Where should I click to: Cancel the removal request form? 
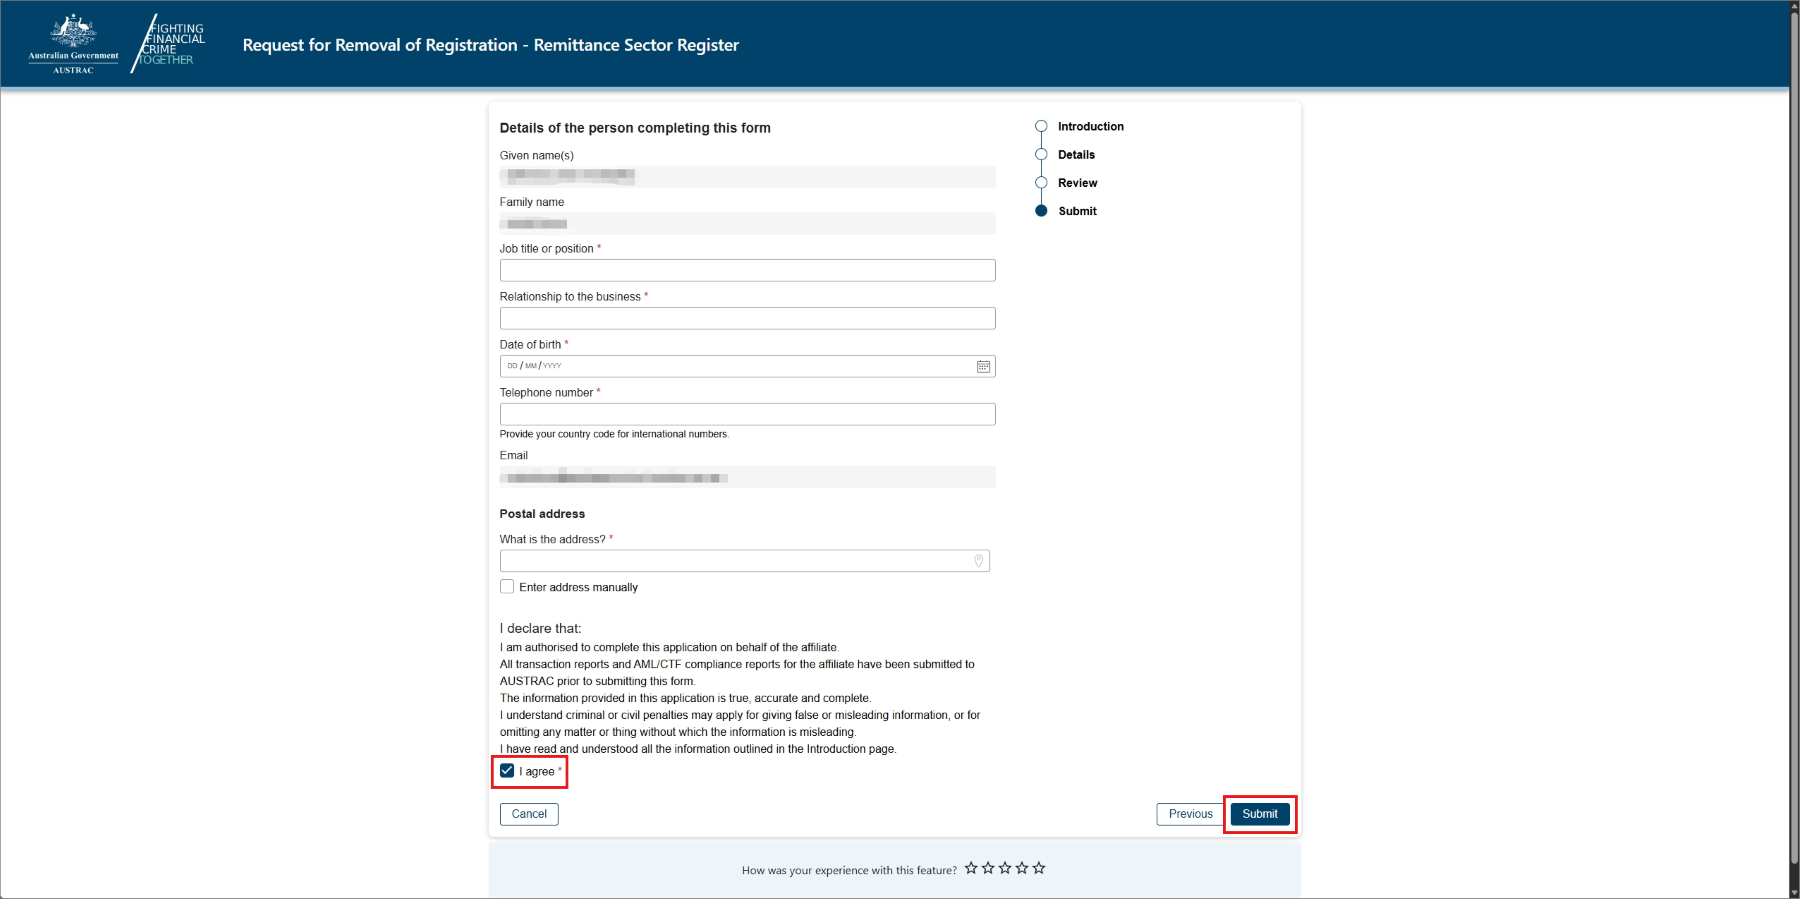coord(529,814)
